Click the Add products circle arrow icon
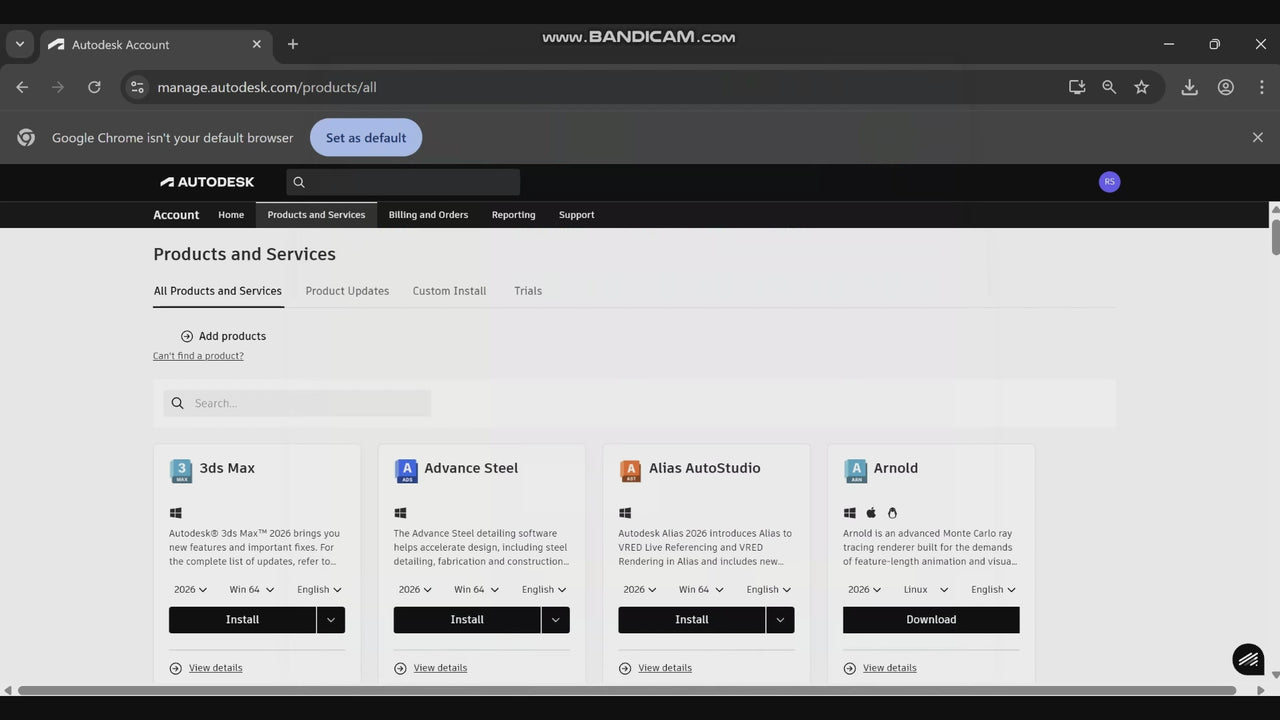This screenshot has height=720, width=1280. click(187, 336)
